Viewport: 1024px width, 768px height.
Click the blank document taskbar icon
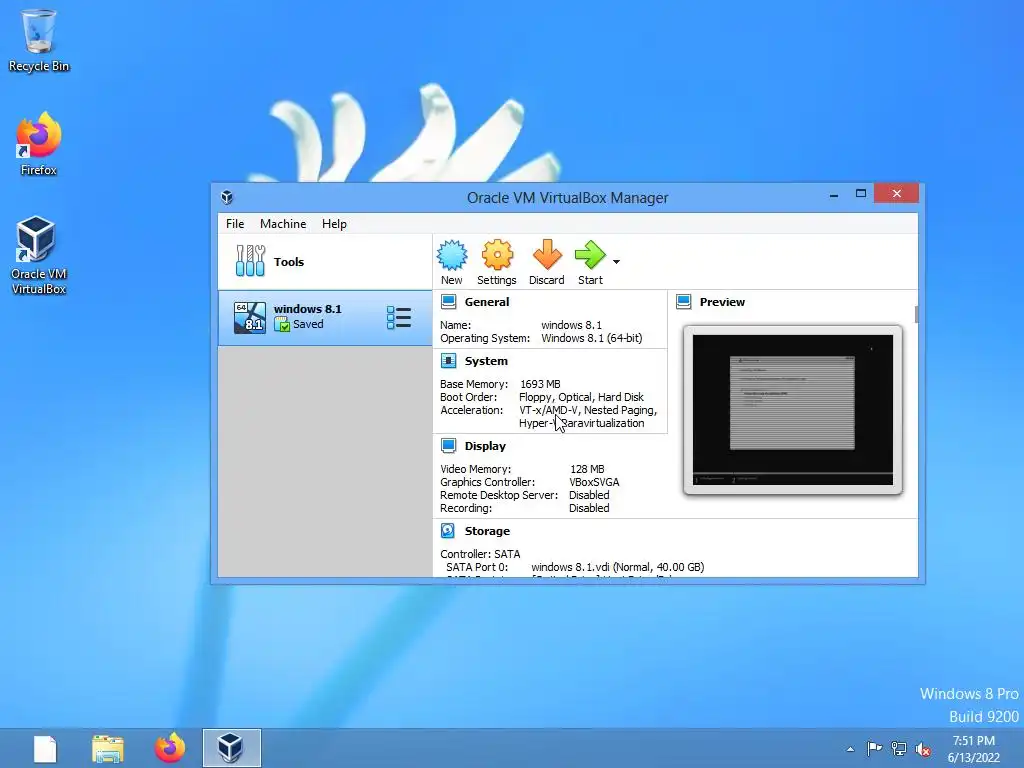[45, 748]
